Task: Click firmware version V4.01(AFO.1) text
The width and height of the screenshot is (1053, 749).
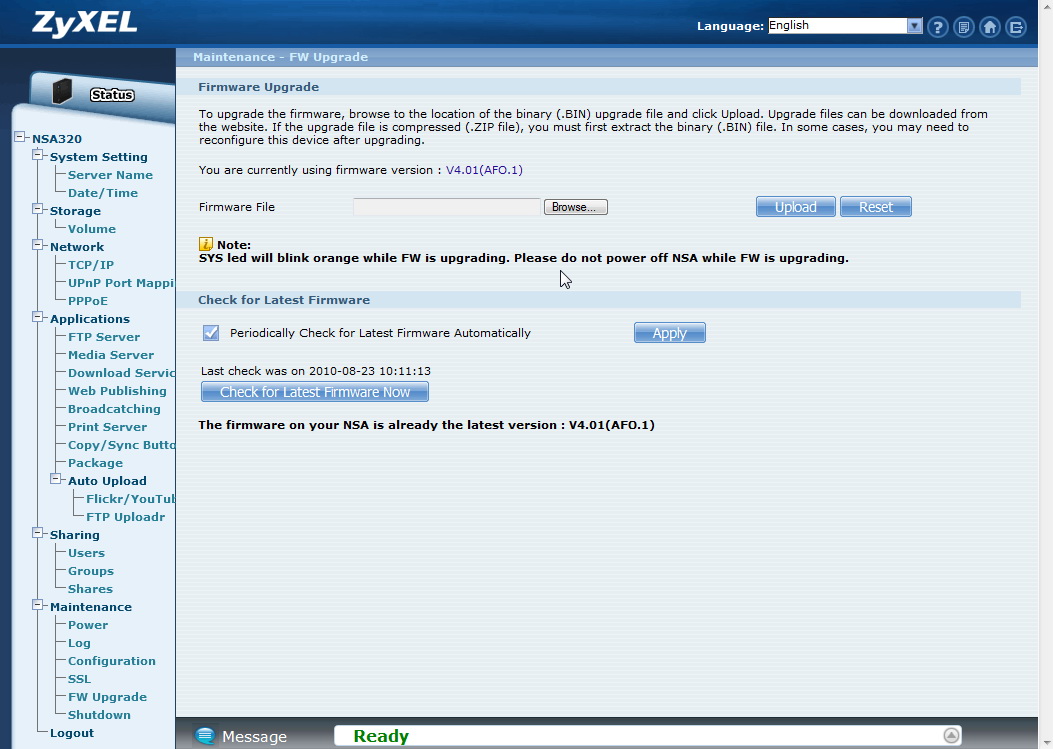Action: tap(484, 170)
